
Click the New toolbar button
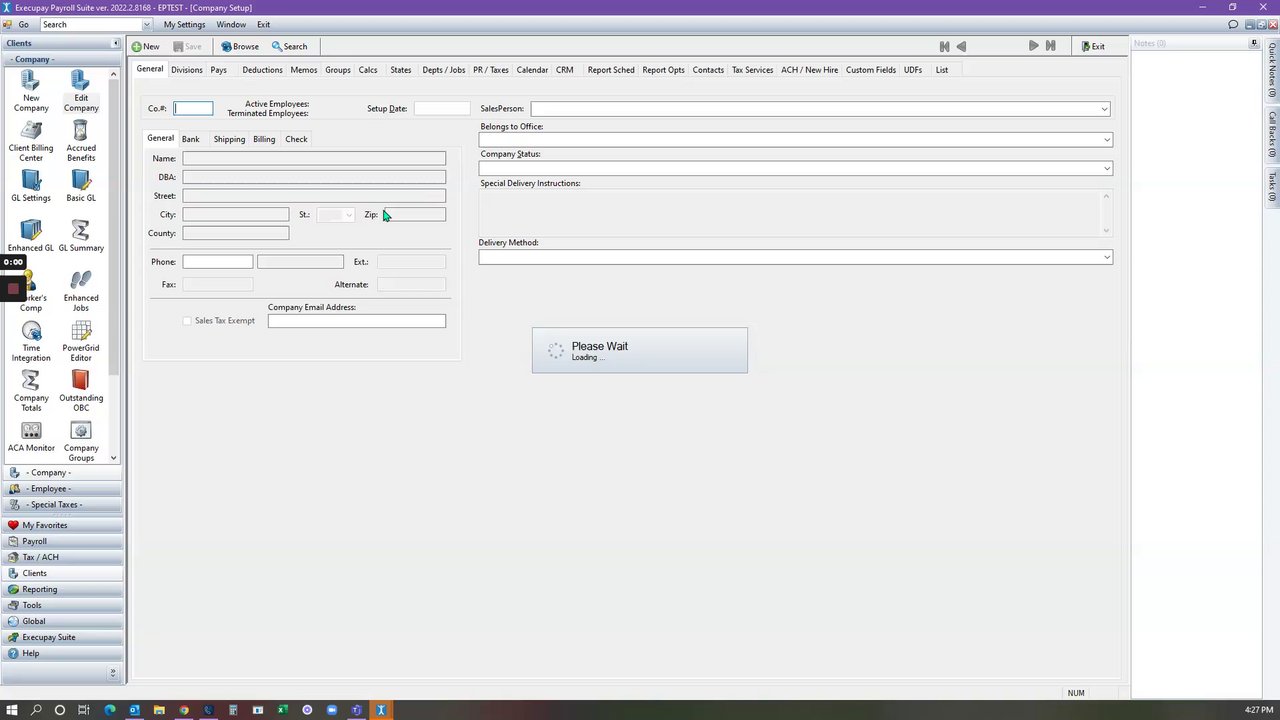145,47
